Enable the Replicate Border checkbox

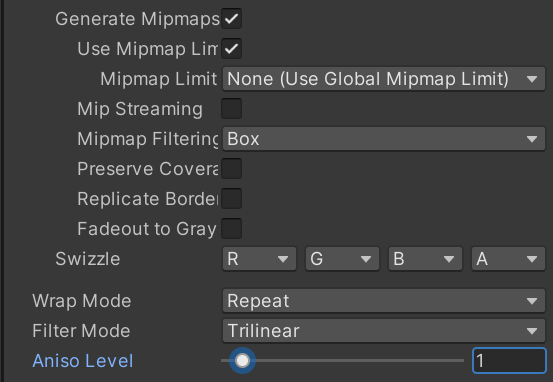click(x=231, y=199)
